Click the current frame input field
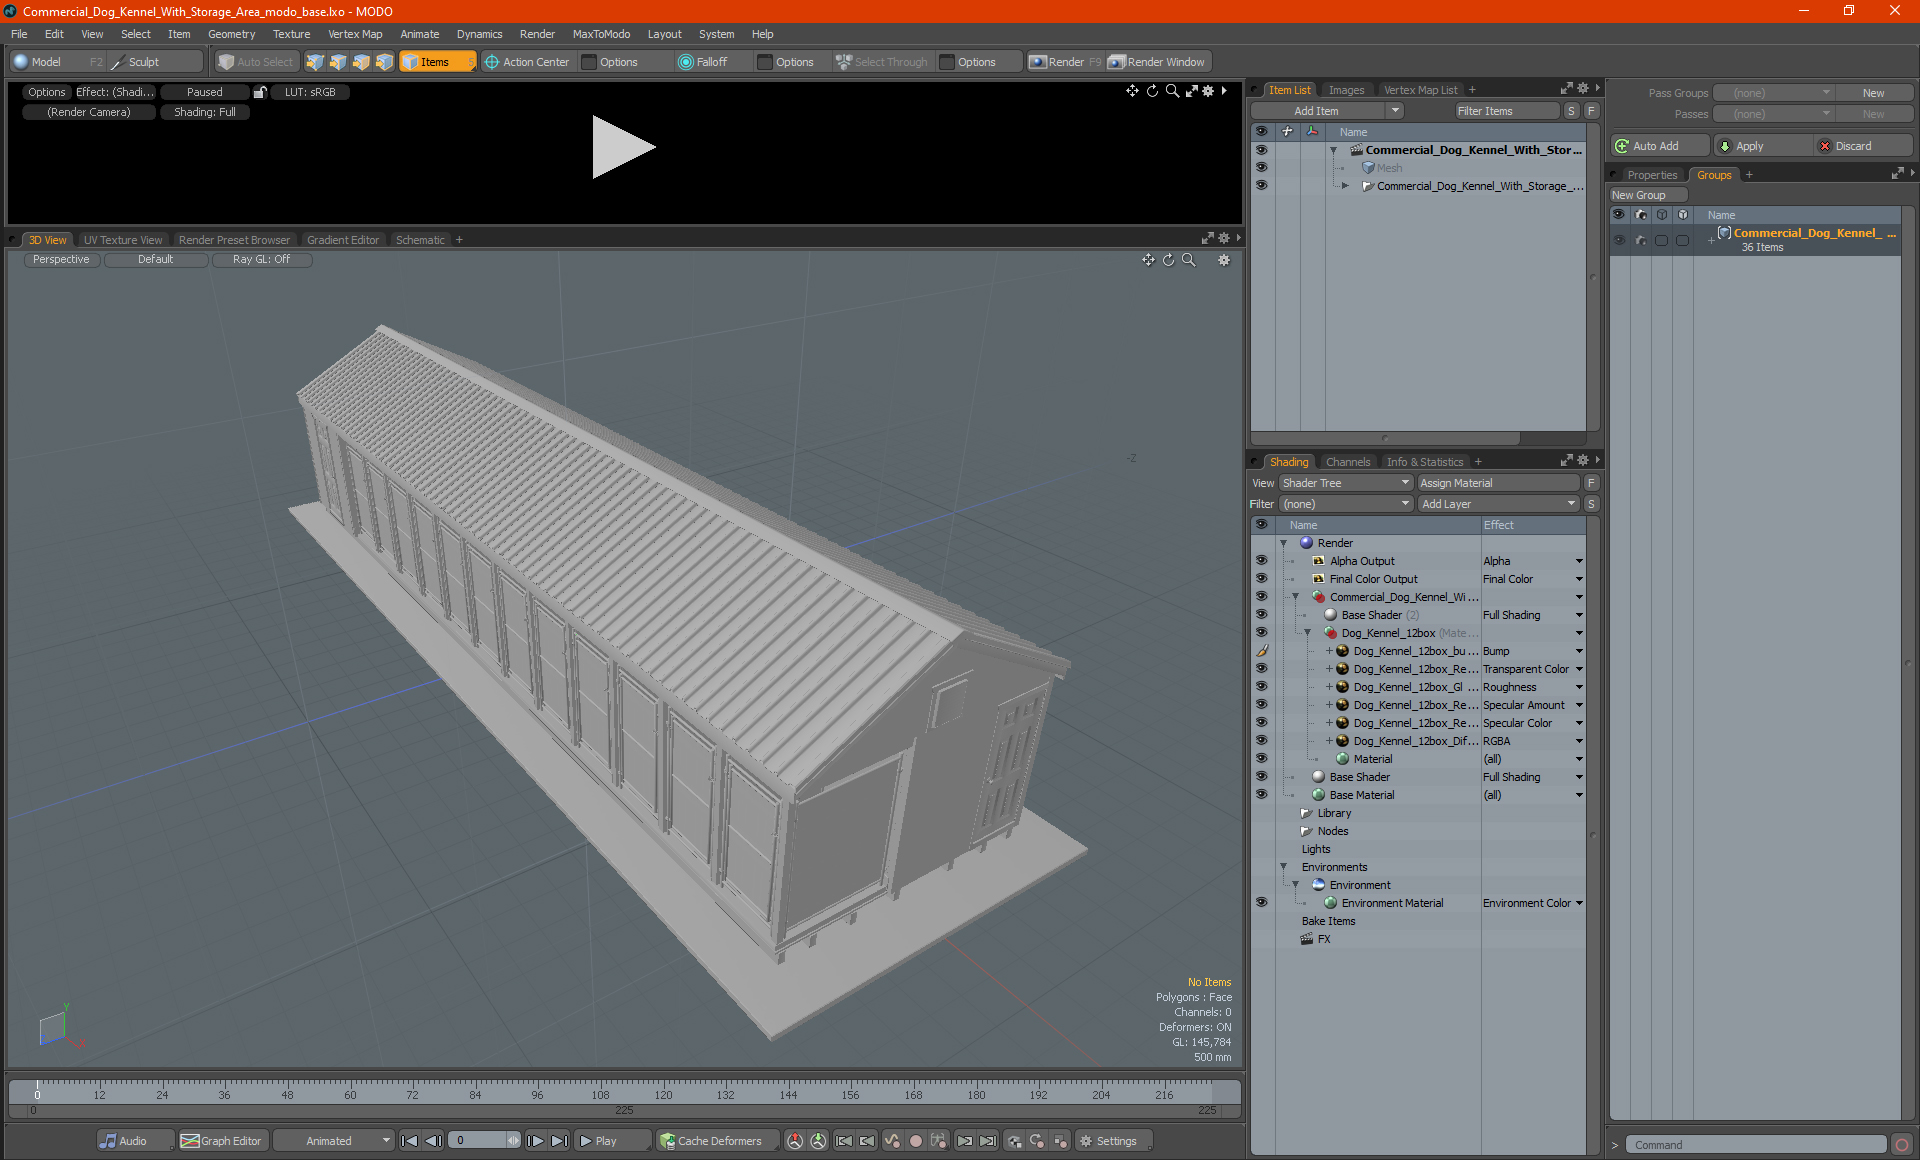 point(479,1141)
